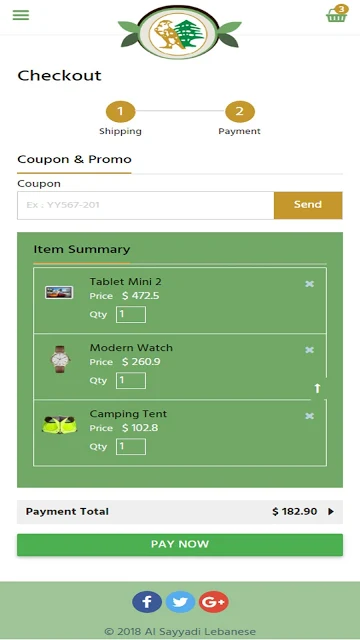Remove Camping Tent from cart
This screenshot has height=640, width=360.
pyautogui.click(x=310, y=416)
